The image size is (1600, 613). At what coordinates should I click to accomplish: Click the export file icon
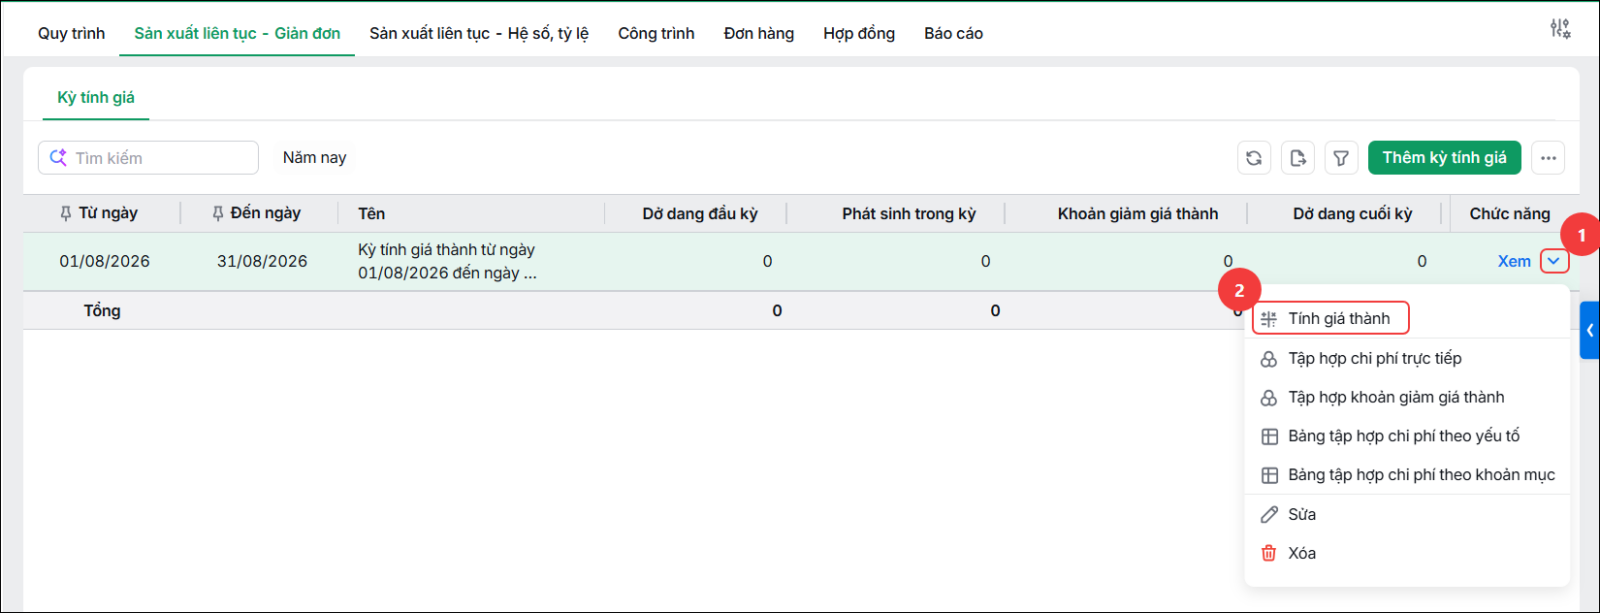pyautogui.click(x=1298, y=158)
